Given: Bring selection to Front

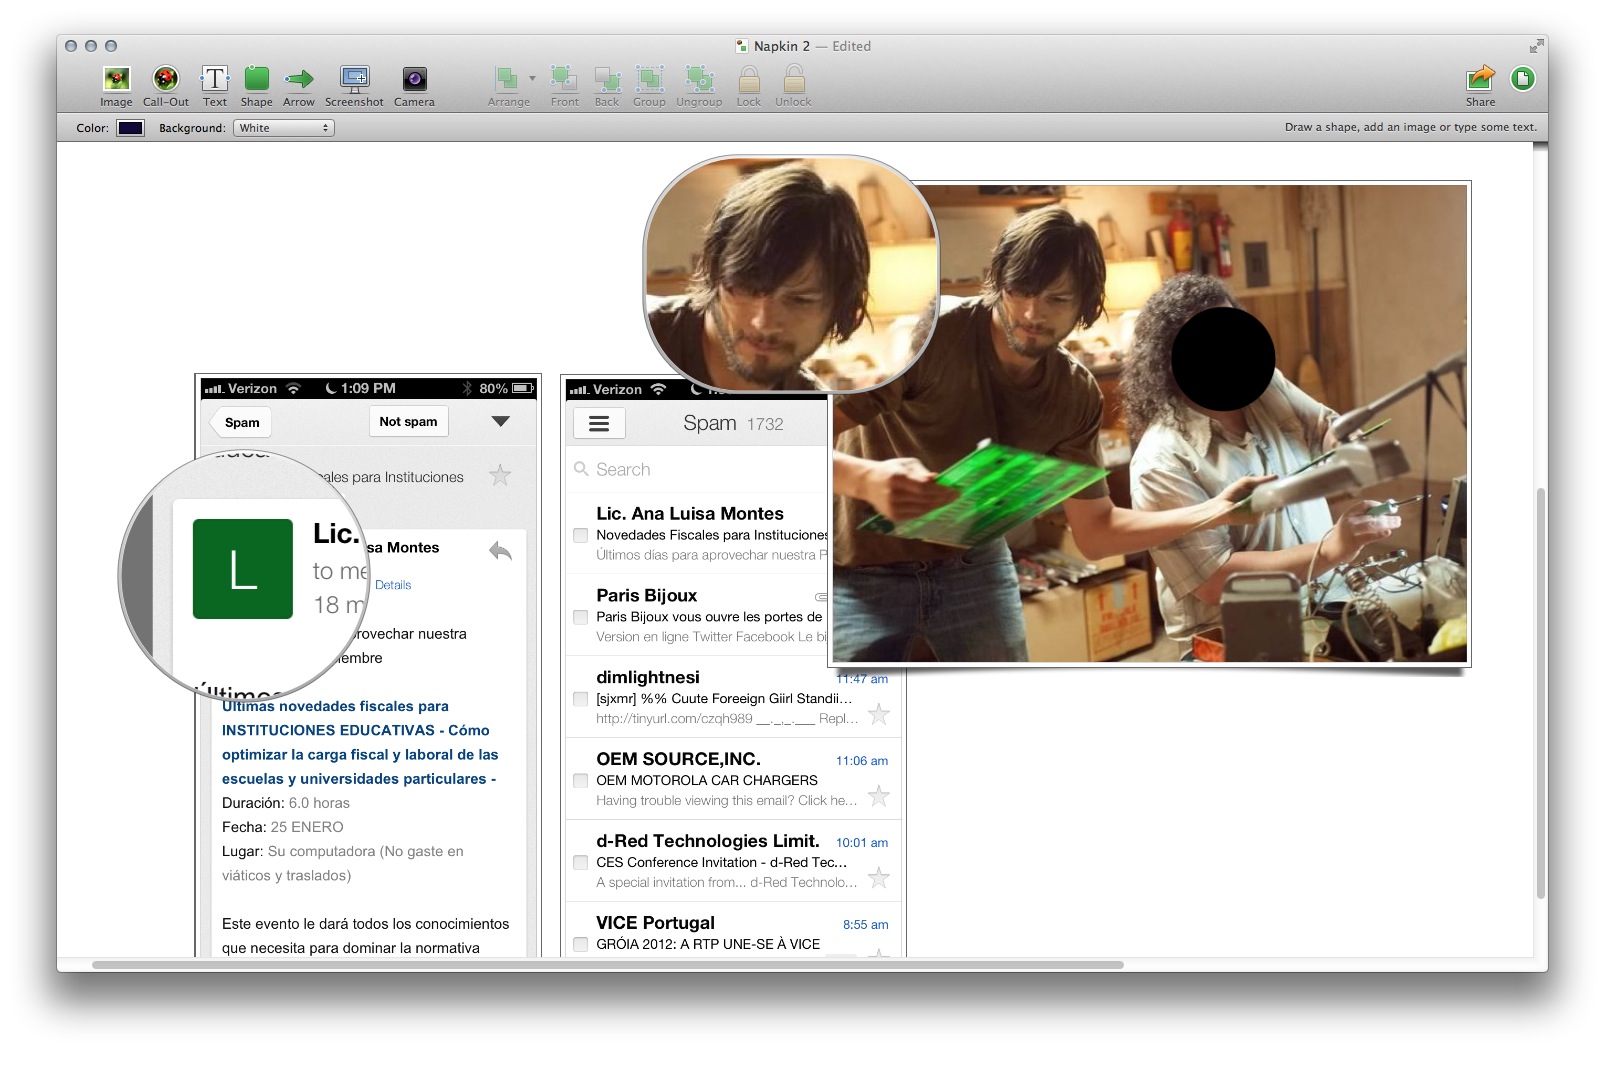Looking at the screenshot, I should (564, 86).
